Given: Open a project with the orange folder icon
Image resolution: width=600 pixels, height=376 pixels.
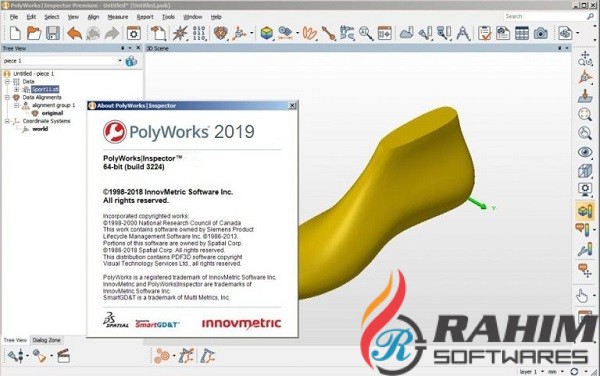Looking at the screenshot, I should [34, 33].
